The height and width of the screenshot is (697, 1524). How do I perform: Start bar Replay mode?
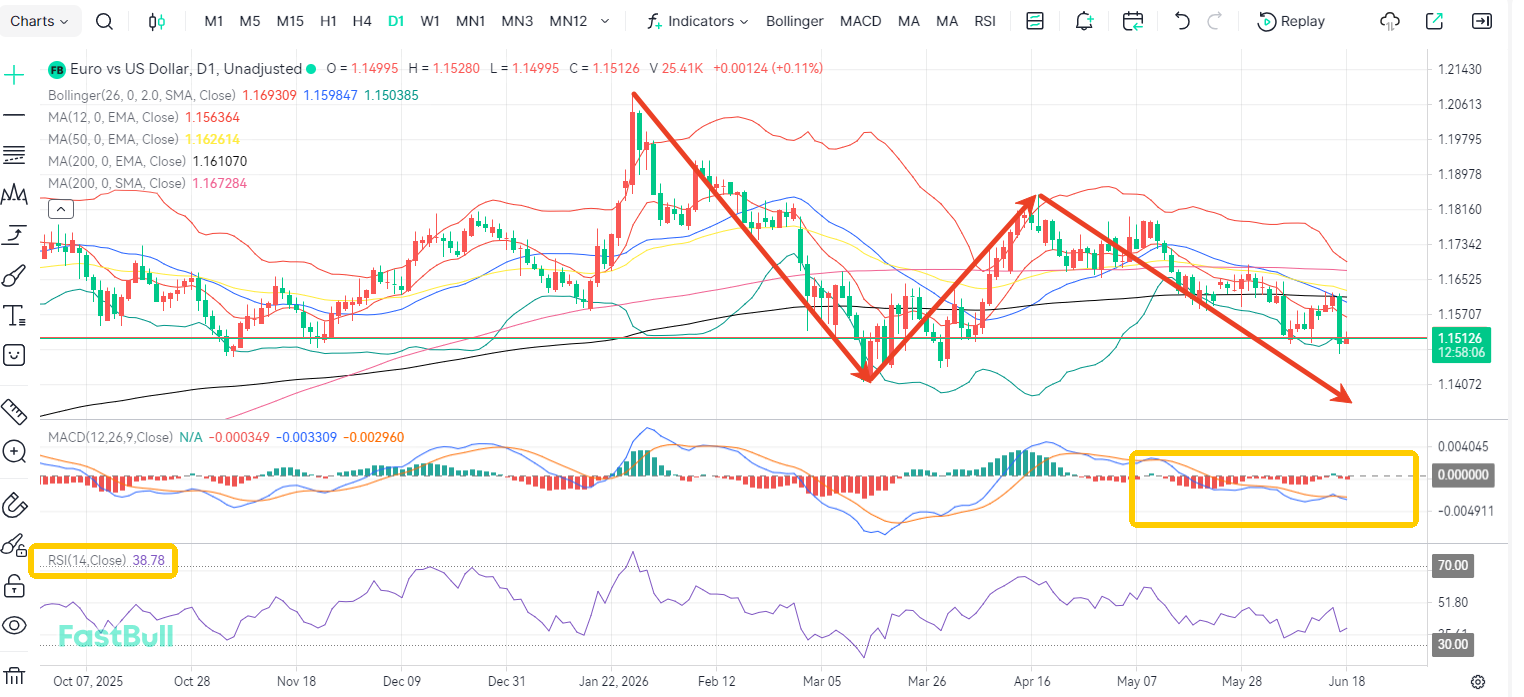(1291, 21)
